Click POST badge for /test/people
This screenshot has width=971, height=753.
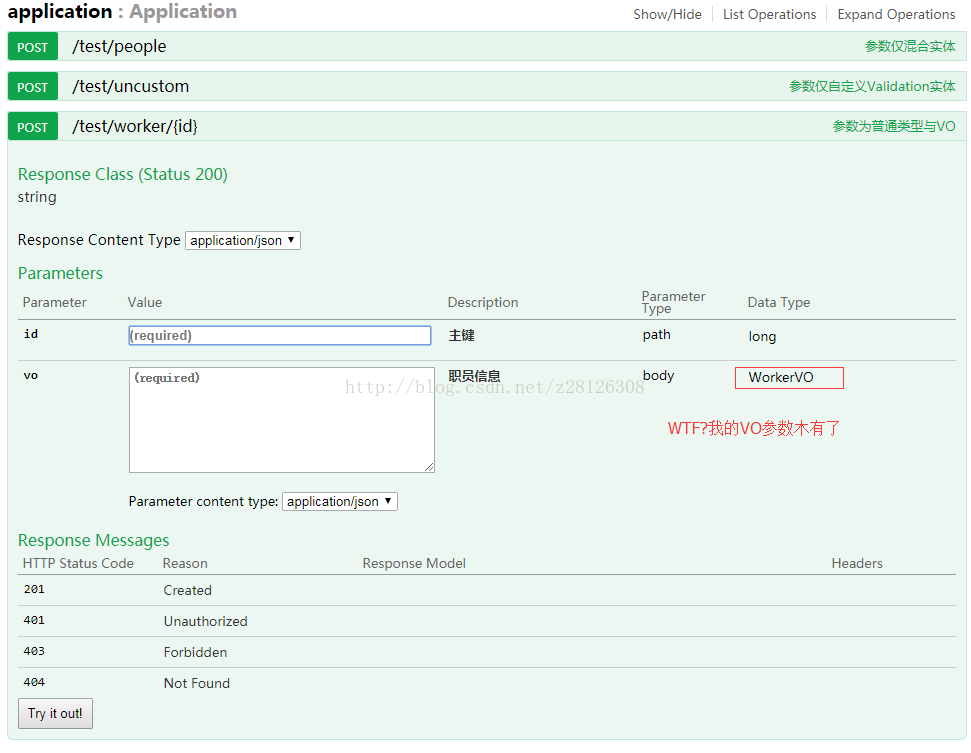pos(33,47)
